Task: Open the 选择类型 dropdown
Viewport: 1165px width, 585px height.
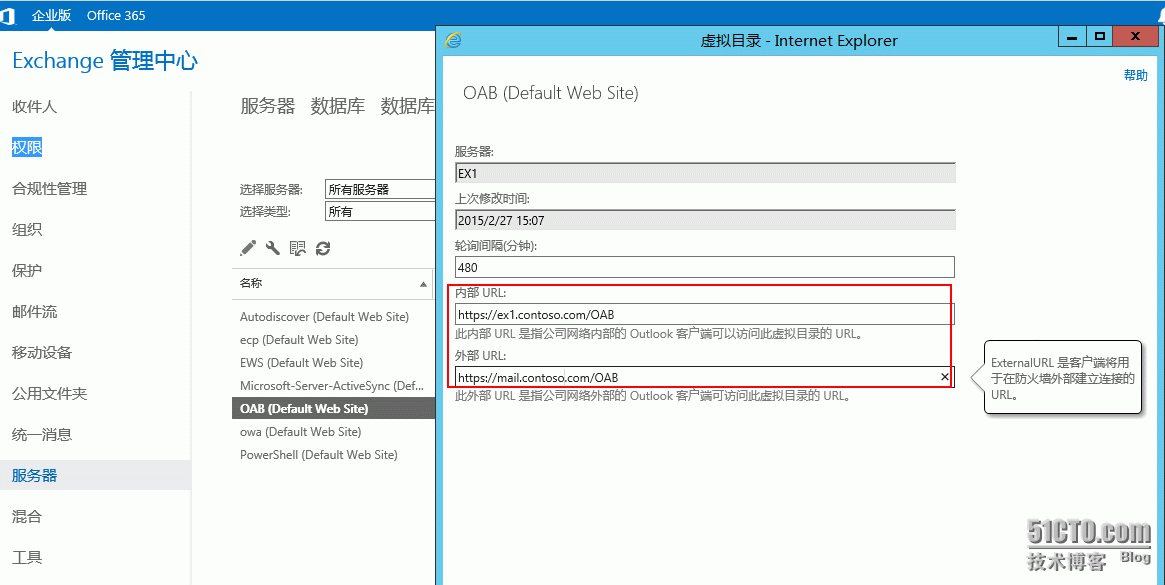Action: (x=380, y=212)
